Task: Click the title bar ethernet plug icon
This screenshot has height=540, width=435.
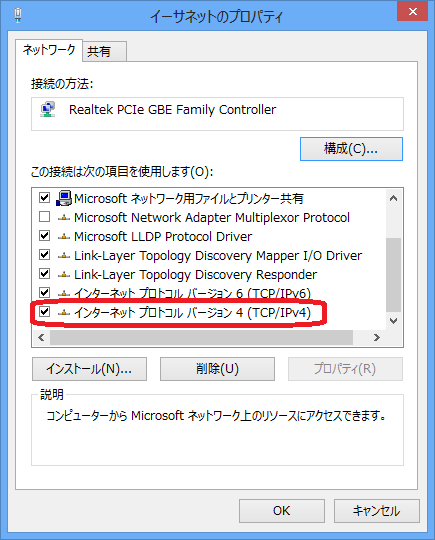Action: point(18,15)
